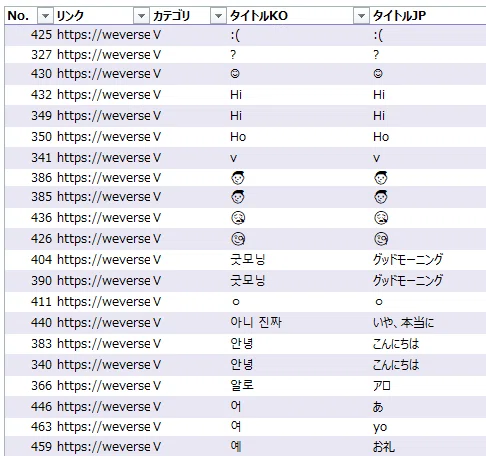Open the weverse link in row 430
Viewport: 486px width, 456px height.
pyautogui.click(x=104, y=74)
